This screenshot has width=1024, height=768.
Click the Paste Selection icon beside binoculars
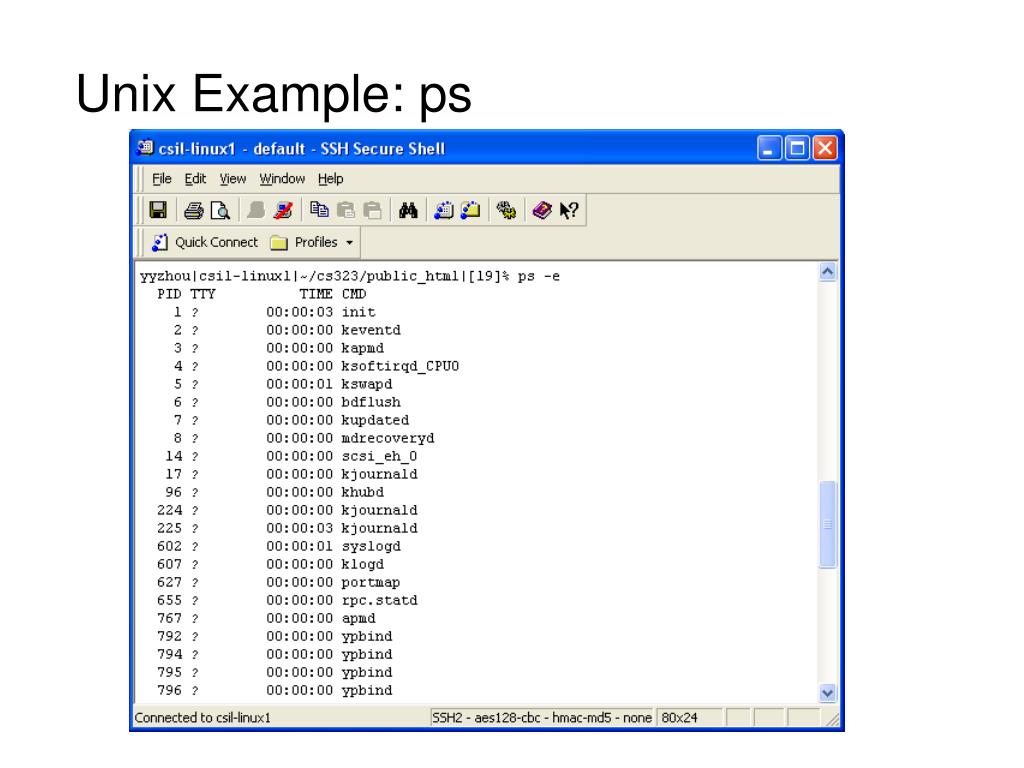click(x=373, y=210)
